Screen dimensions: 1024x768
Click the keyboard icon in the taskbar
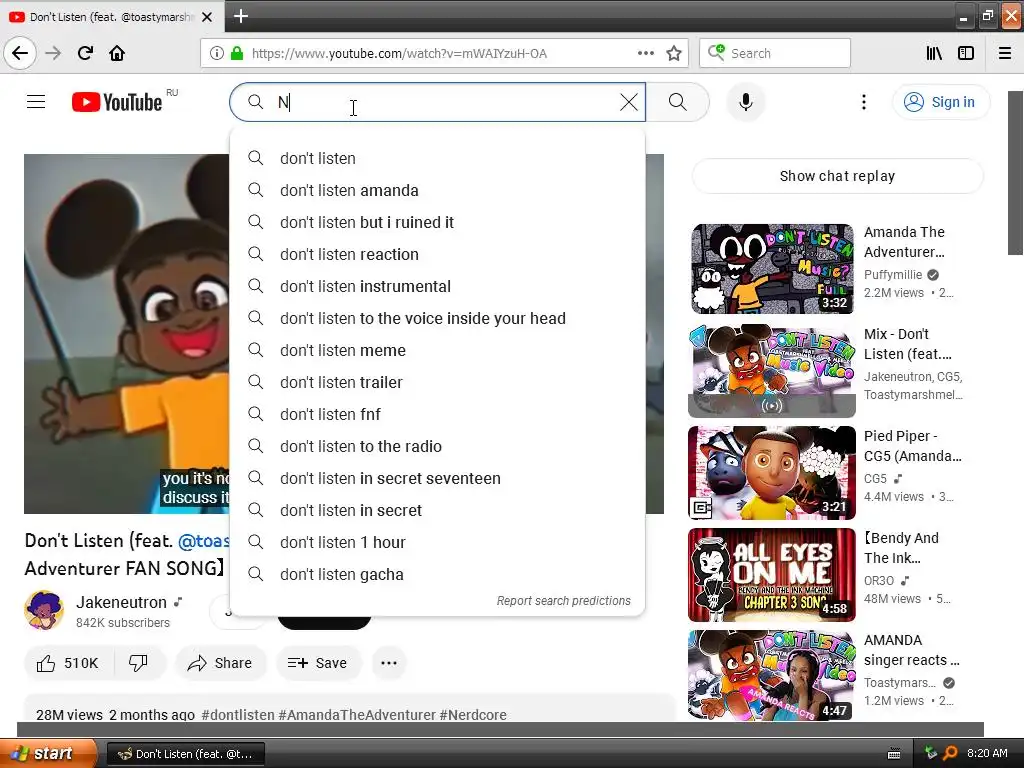click(895, 754)
